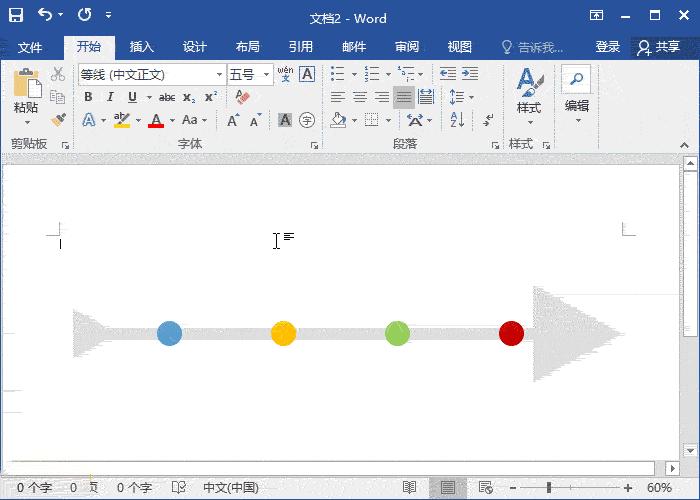
Task: Switch to the 布局 ribbon tab
Action: click(x=248, y=47)
